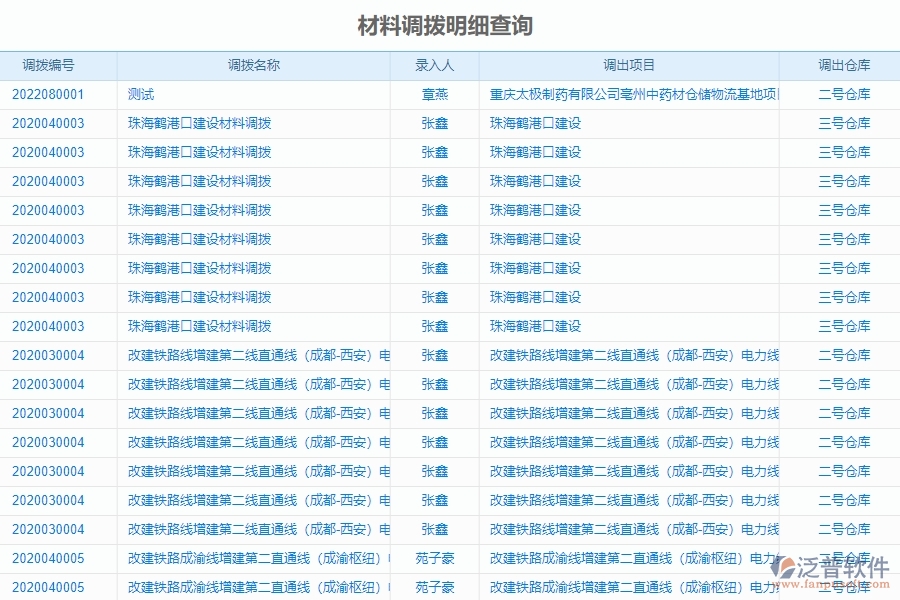Click the 录入人 column header
Image resolution: width=900 pixels, height=600 pixels.
(433, 65)
